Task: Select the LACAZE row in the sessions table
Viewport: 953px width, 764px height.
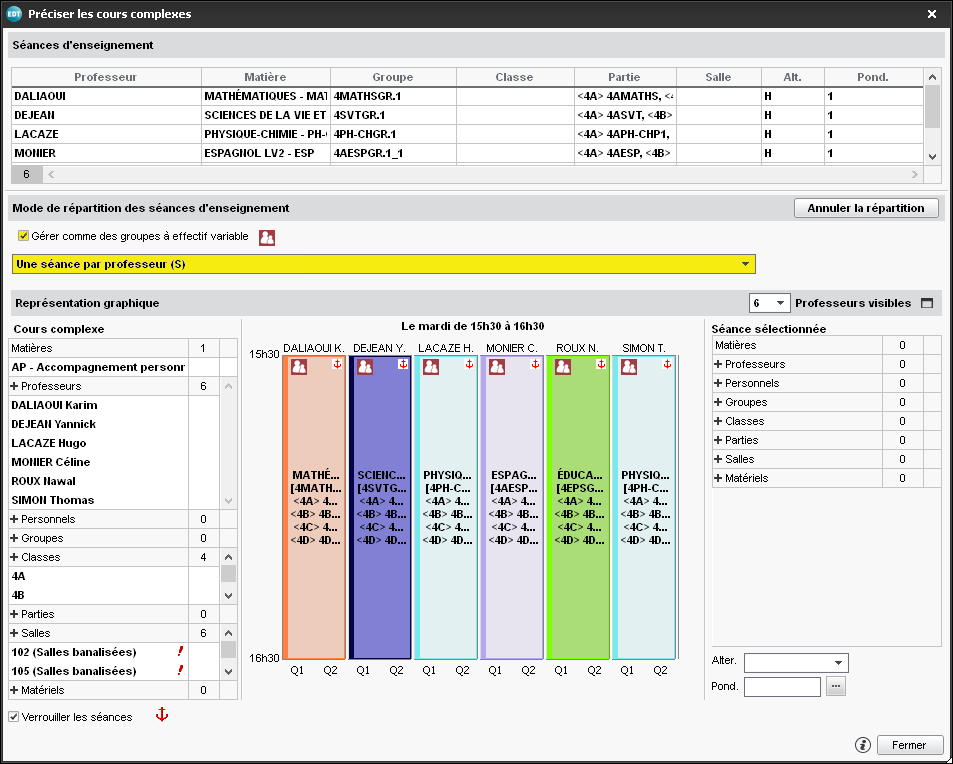Action: (467, 134)
